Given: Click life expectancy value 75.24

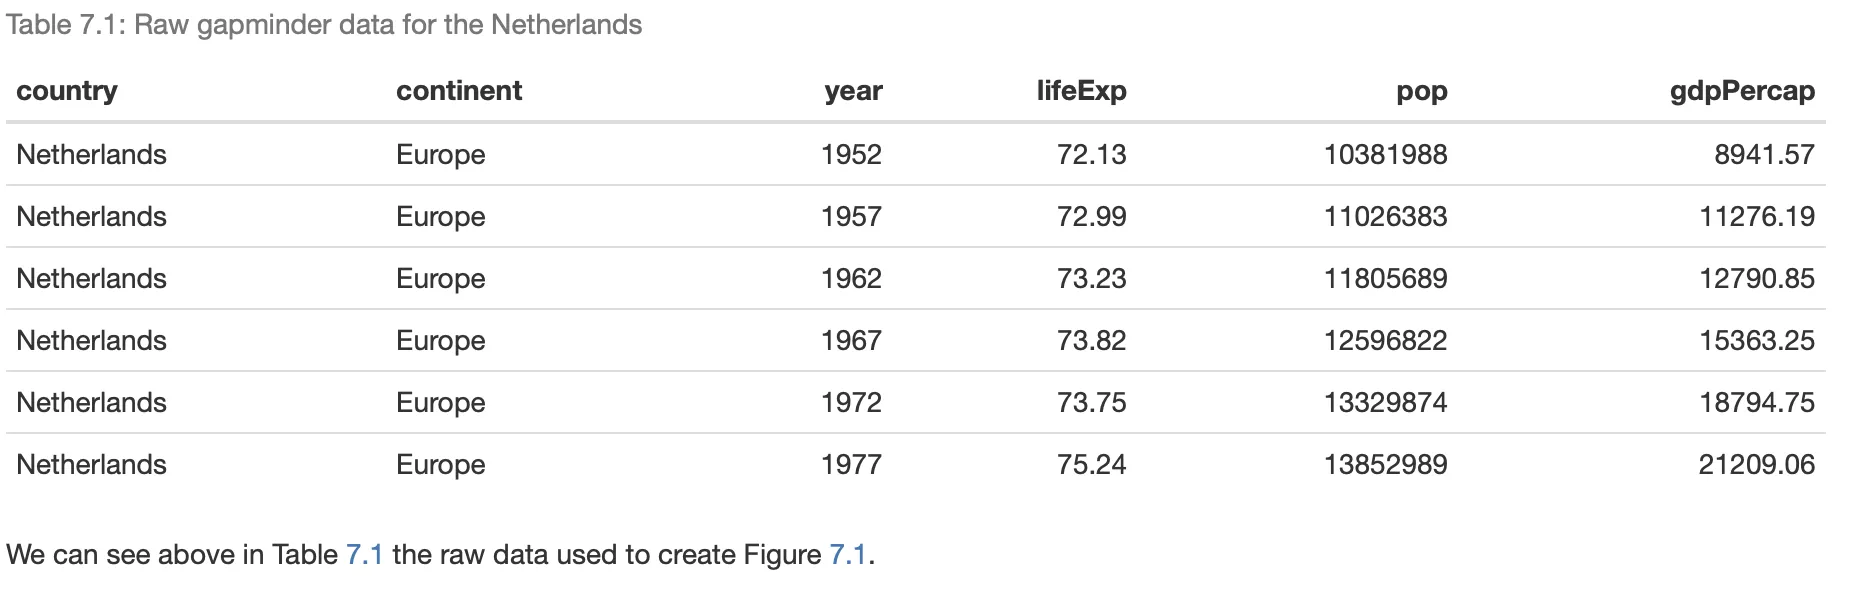Looking at the screenshot, I should click(x=1091, y=465).
